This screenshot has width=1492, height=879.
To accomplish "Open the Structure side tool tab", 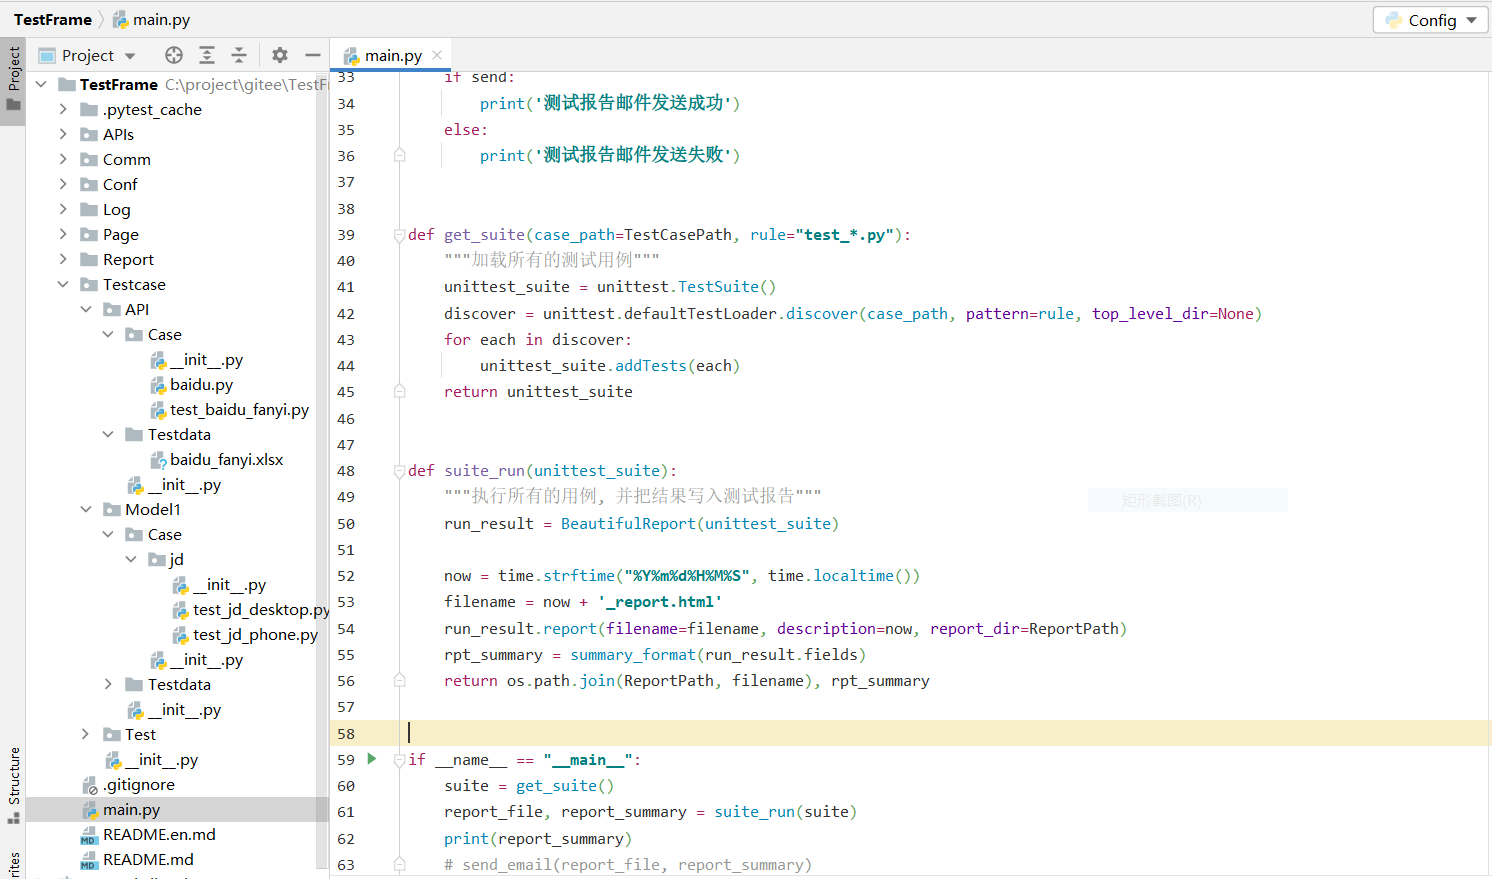I will [13, 785].
